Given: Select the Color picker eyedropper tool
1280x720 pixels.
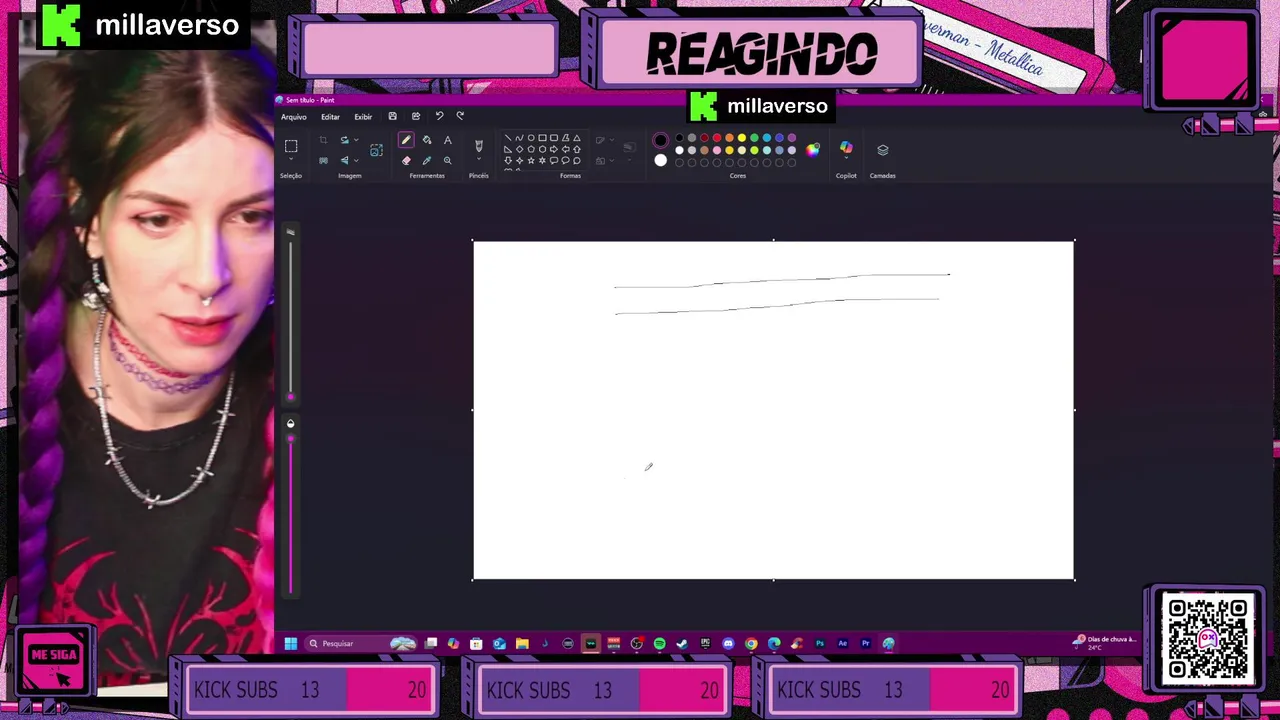Looking at the screenshot, I should 427,160.
